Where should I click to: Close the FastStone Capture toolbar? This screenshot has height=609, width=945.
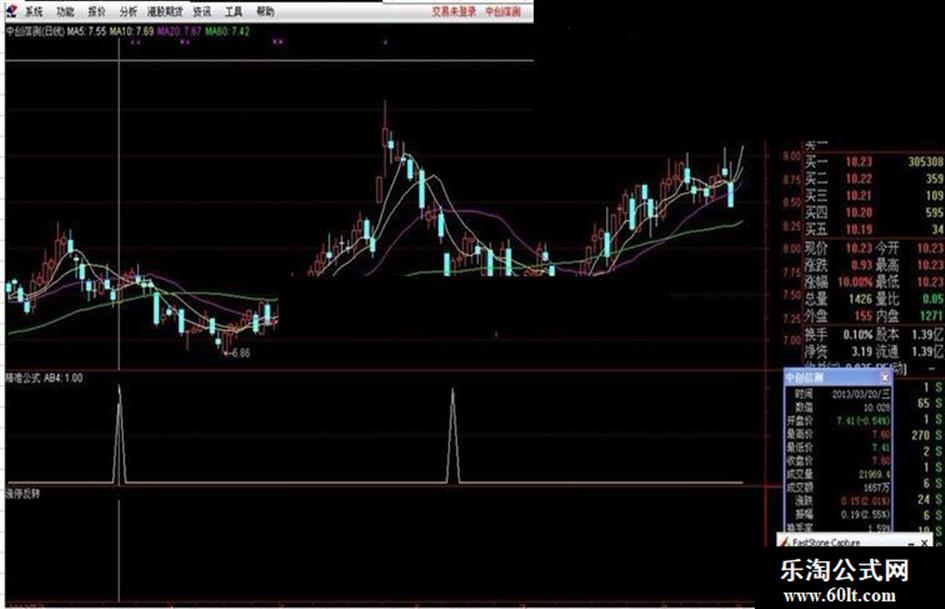925,543
